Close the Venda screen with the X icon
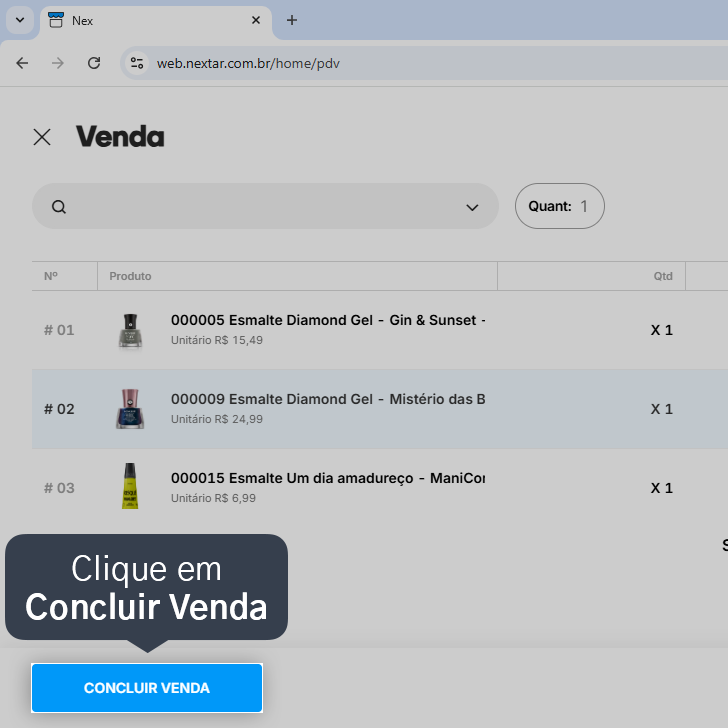Image resolution: width=728 pixels, height=728 pixels. [42, 137]
